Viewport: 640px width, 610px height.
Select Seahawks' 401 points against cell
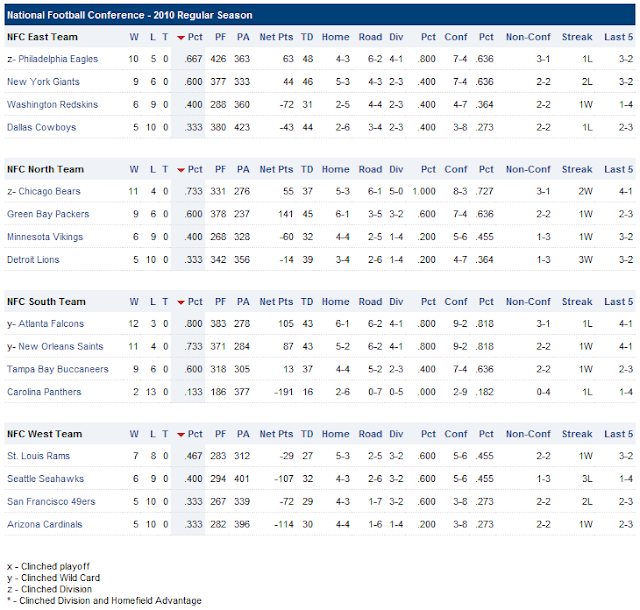(x=242, y=479)
